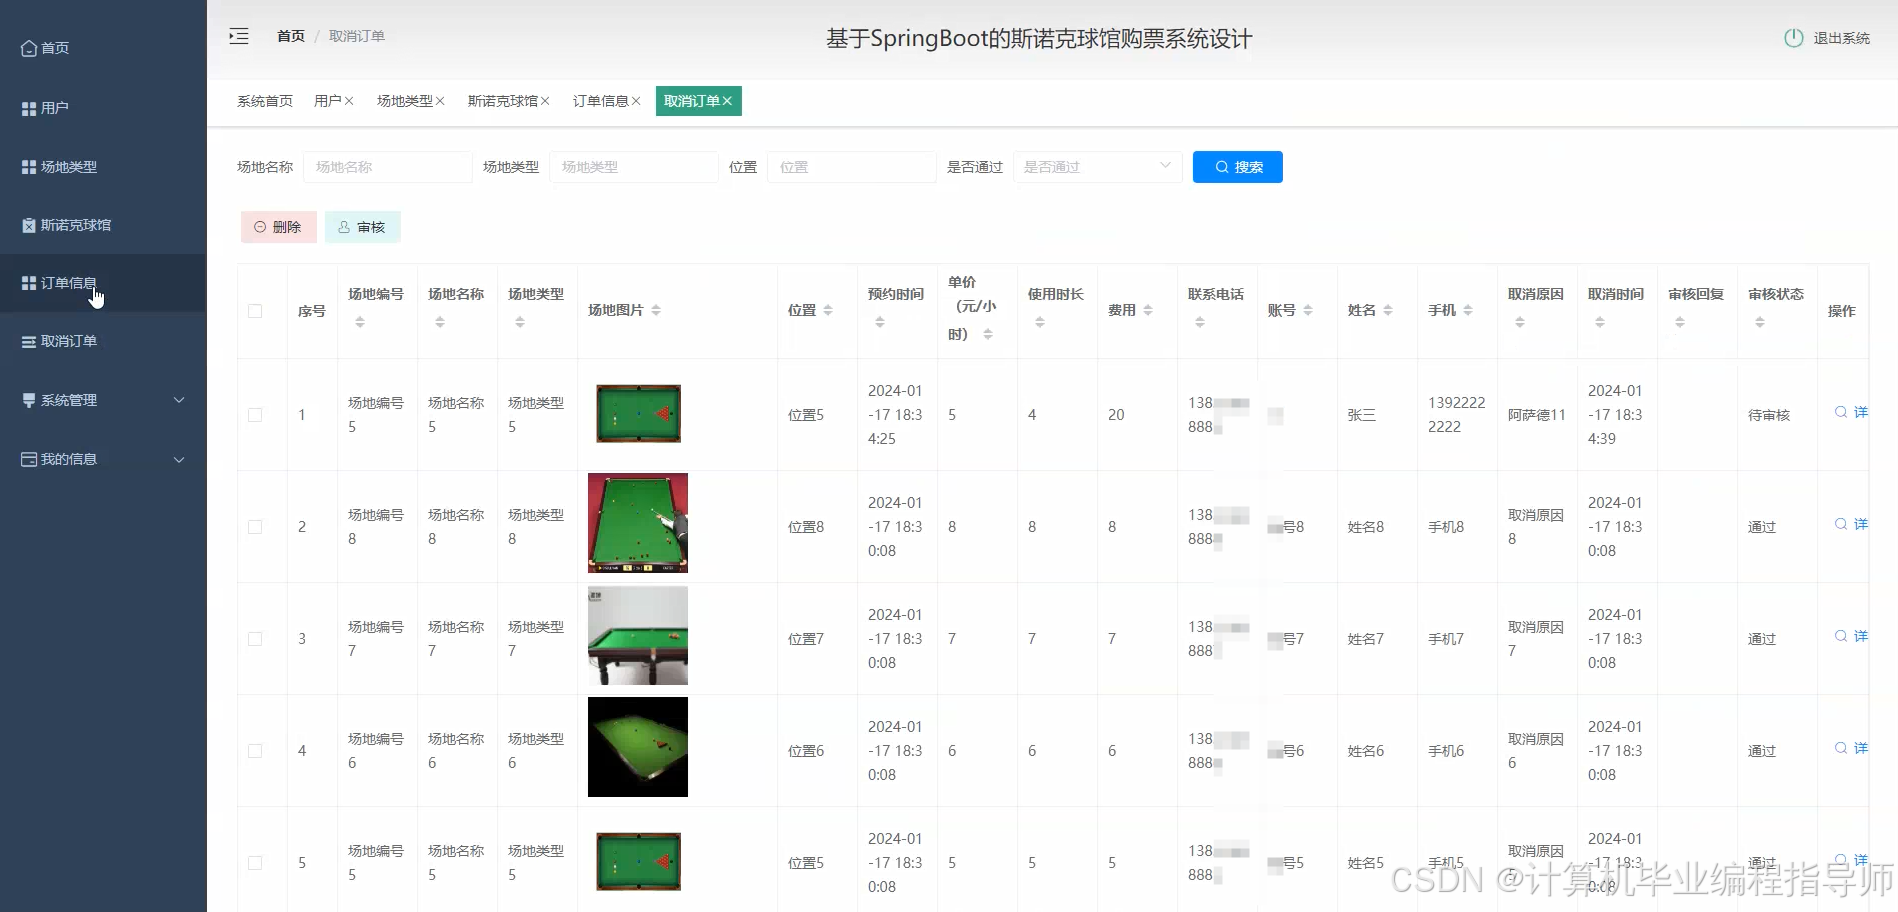Click the 审核 review button
The width and height of the screenshot is (1898, 912).
(362, 226)
